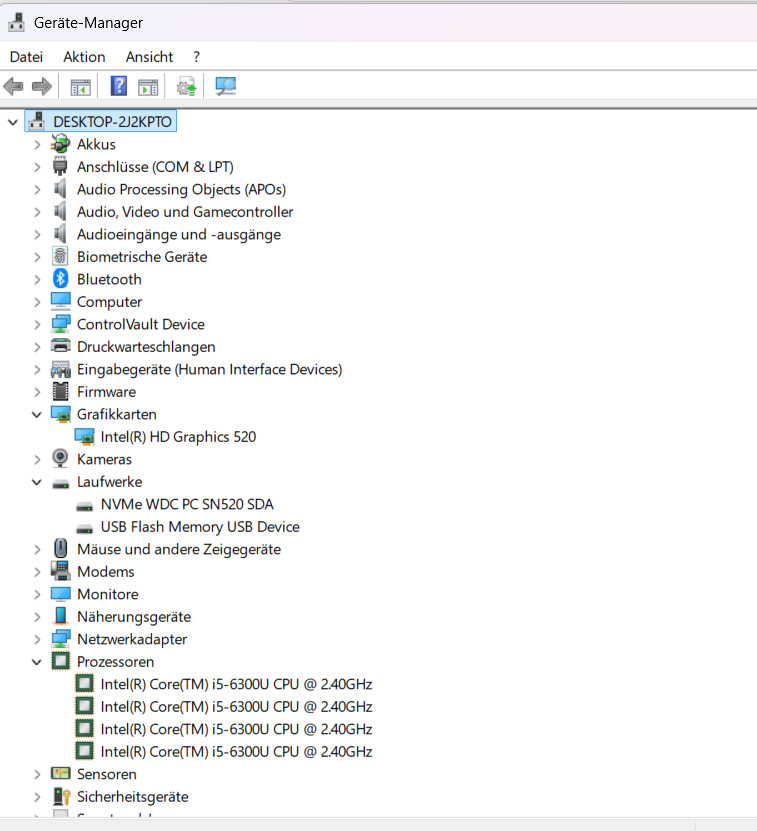
Task: Open the Ansicht menu
Action: (149, 57)
